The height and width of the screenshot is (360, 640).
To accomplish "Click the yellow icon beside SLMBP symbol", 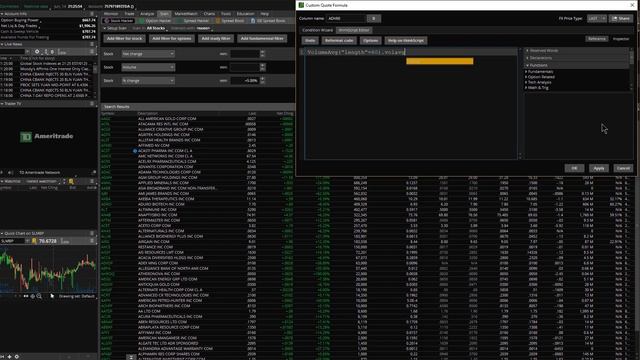I will 34,241.
